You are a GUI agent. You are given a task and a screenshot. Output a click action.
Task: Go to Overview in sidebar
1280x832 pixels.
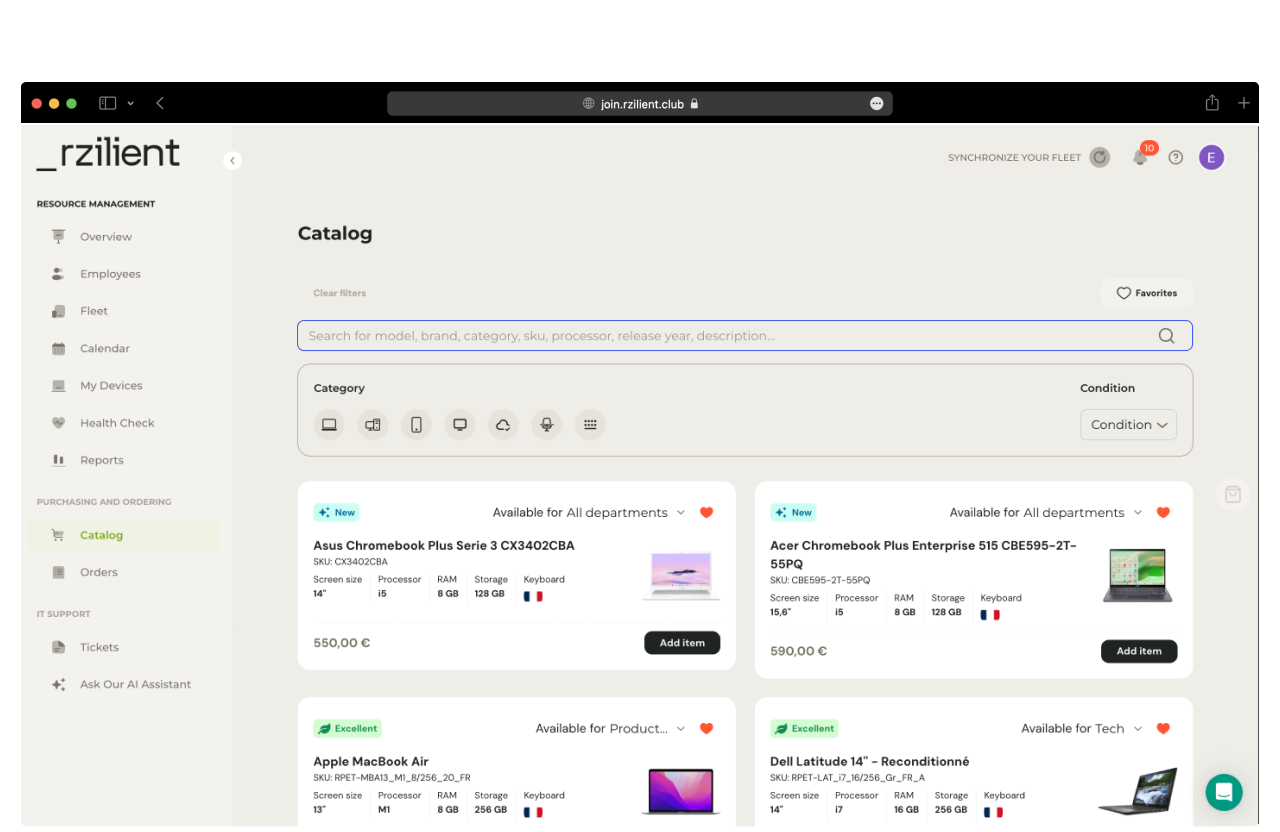click(106, 237)
